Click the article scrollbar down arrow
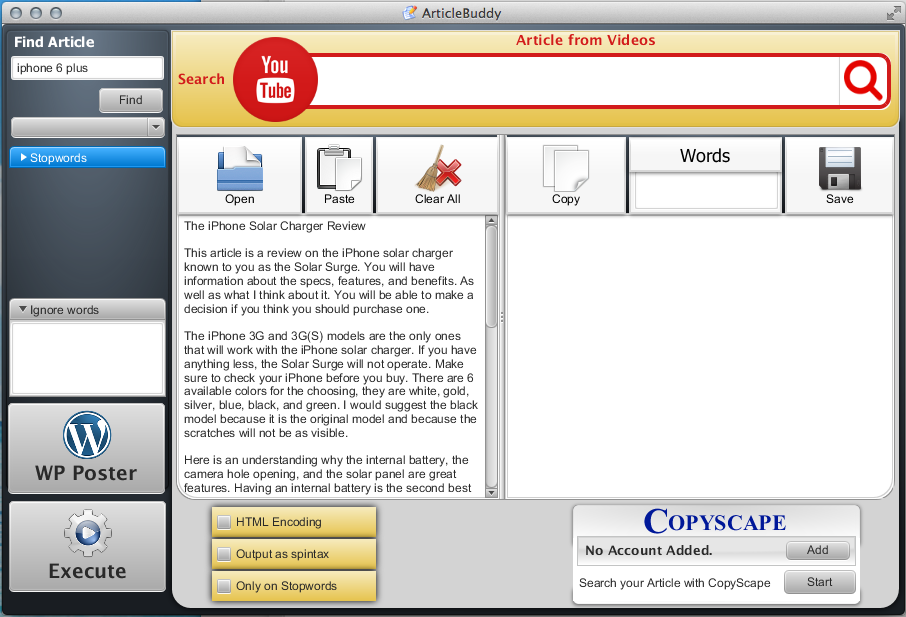The image size is (906, 617). click(x=492, y=492)
